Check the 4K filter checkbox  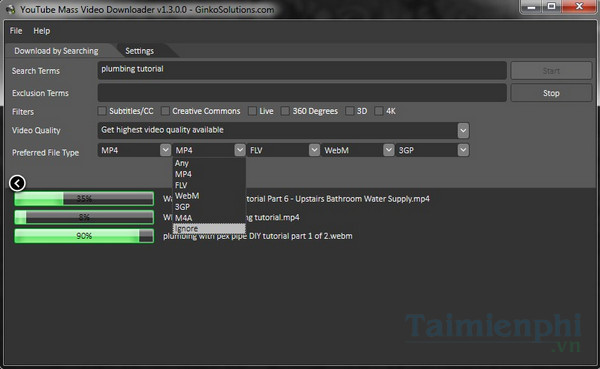tap(378, 111)
